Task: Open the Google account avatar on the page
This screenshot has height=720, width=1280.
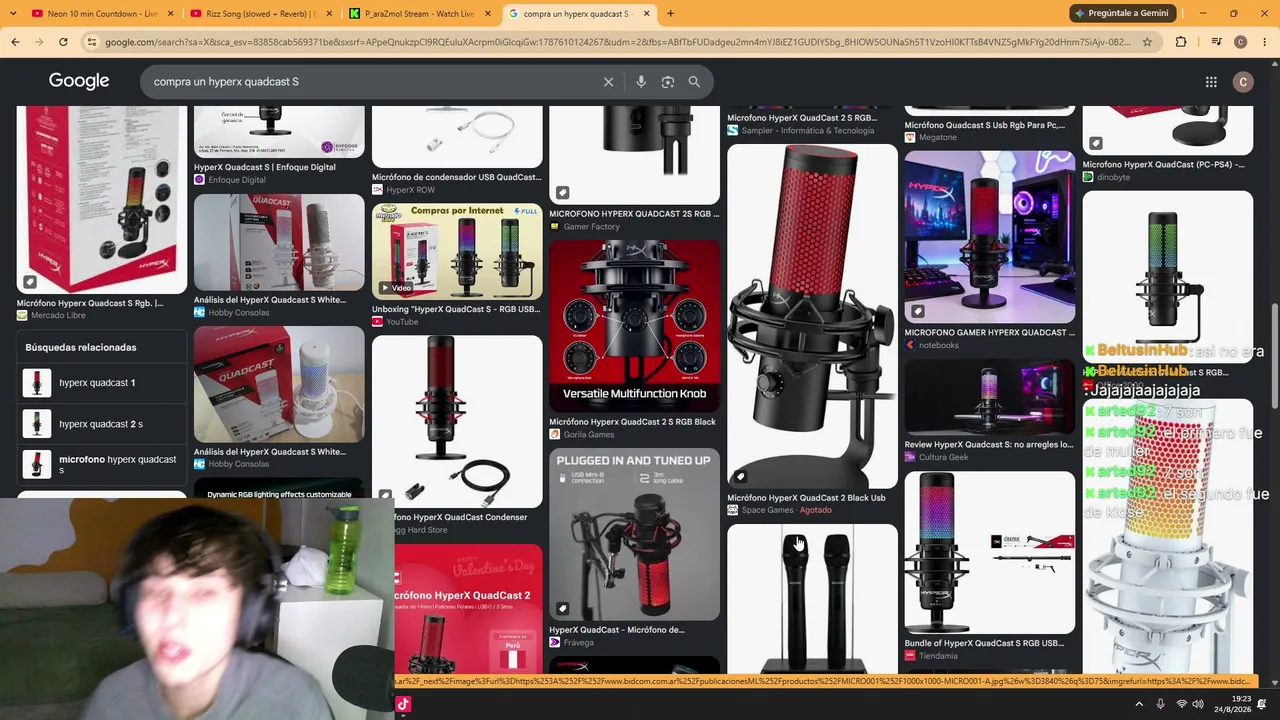Action: point(1244,82)
